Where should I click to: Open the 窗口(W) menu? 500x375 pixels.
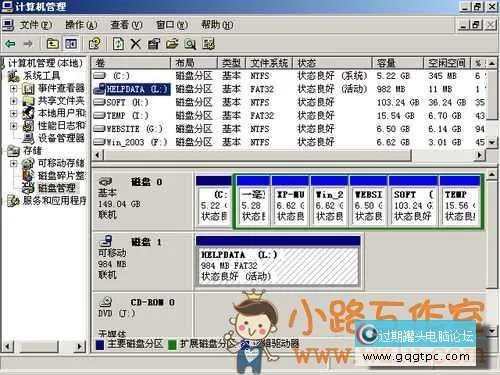172,25
